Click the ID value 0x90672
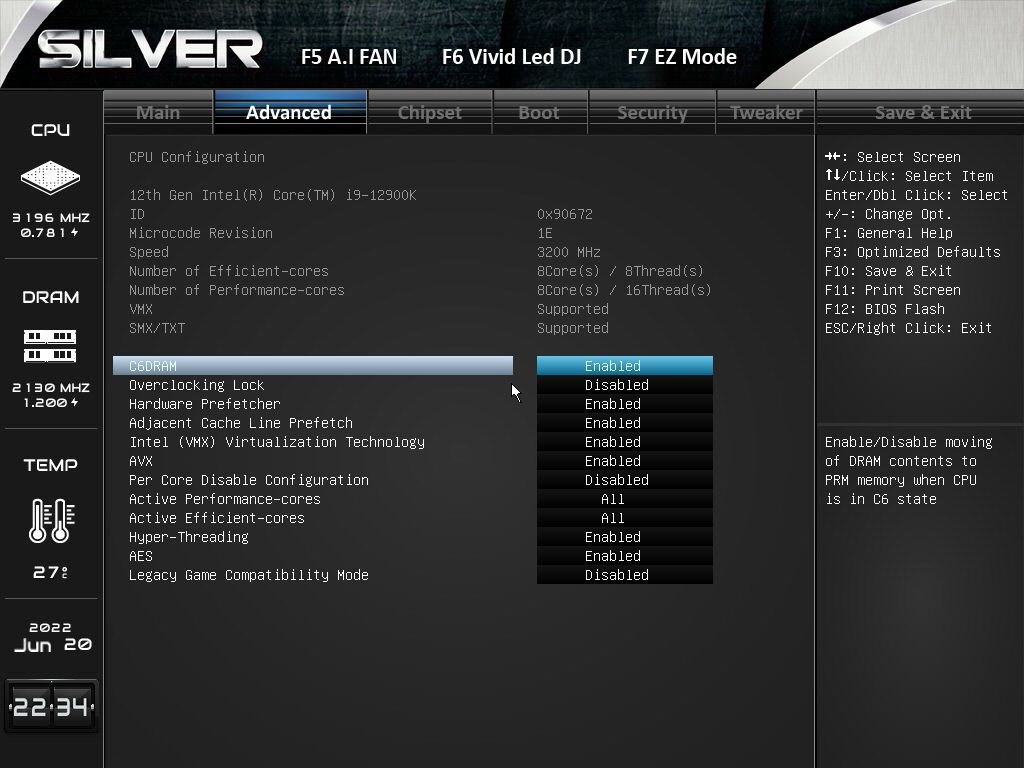1024x768 pixels. (x=565, y=214)
